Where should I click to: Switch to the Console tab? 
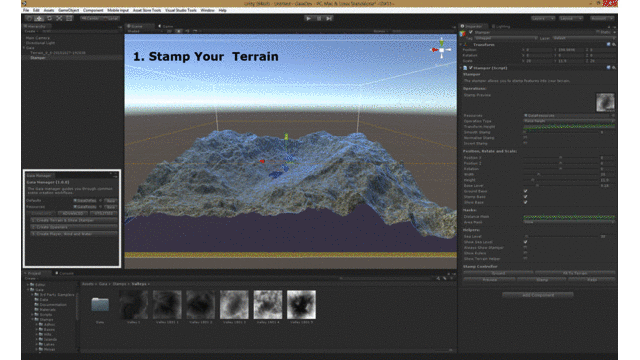pyautogui.click(x=64, y=273)
